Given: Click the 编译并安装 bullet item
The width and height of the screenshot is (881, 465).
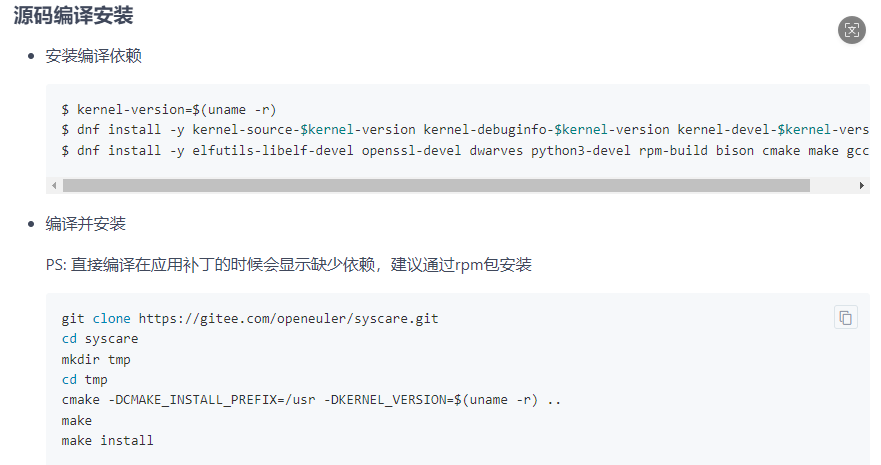Looking at the screenshot, I should [x=85, y=224].
